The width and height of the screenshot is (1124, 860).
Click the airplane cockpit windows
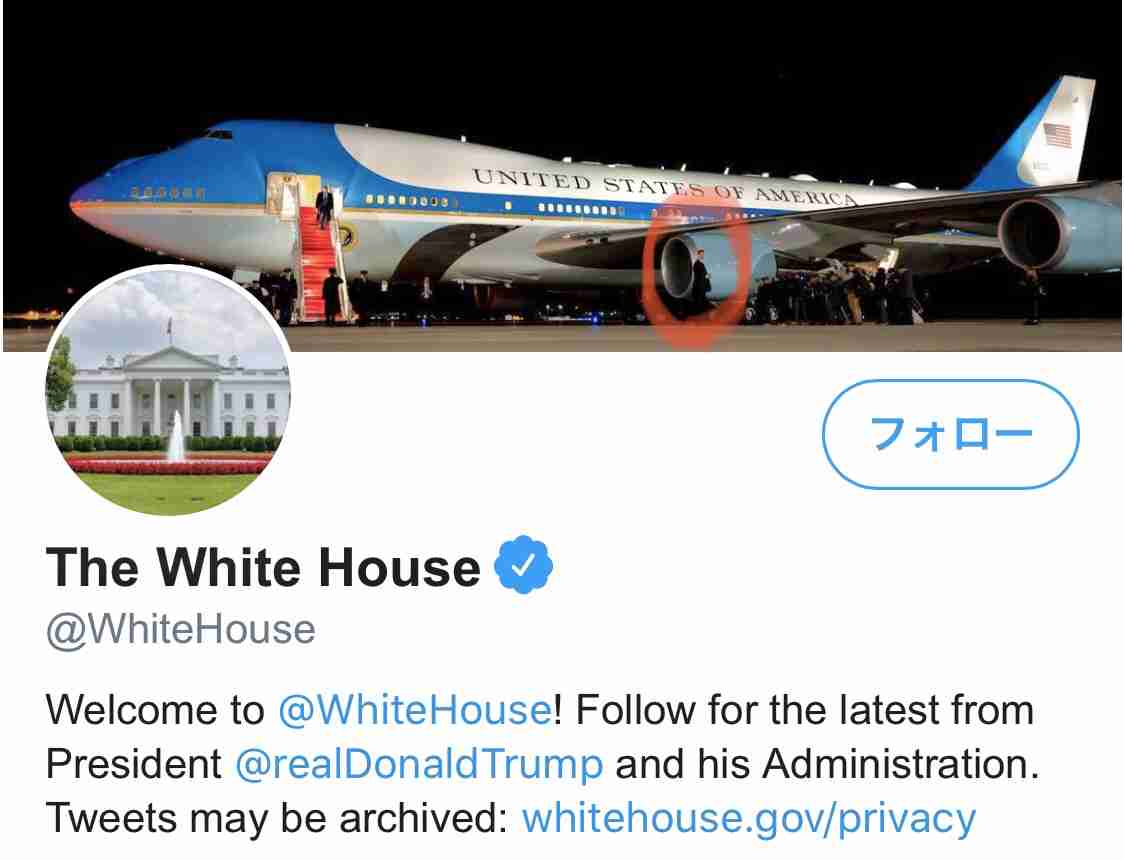pos(217,134)
